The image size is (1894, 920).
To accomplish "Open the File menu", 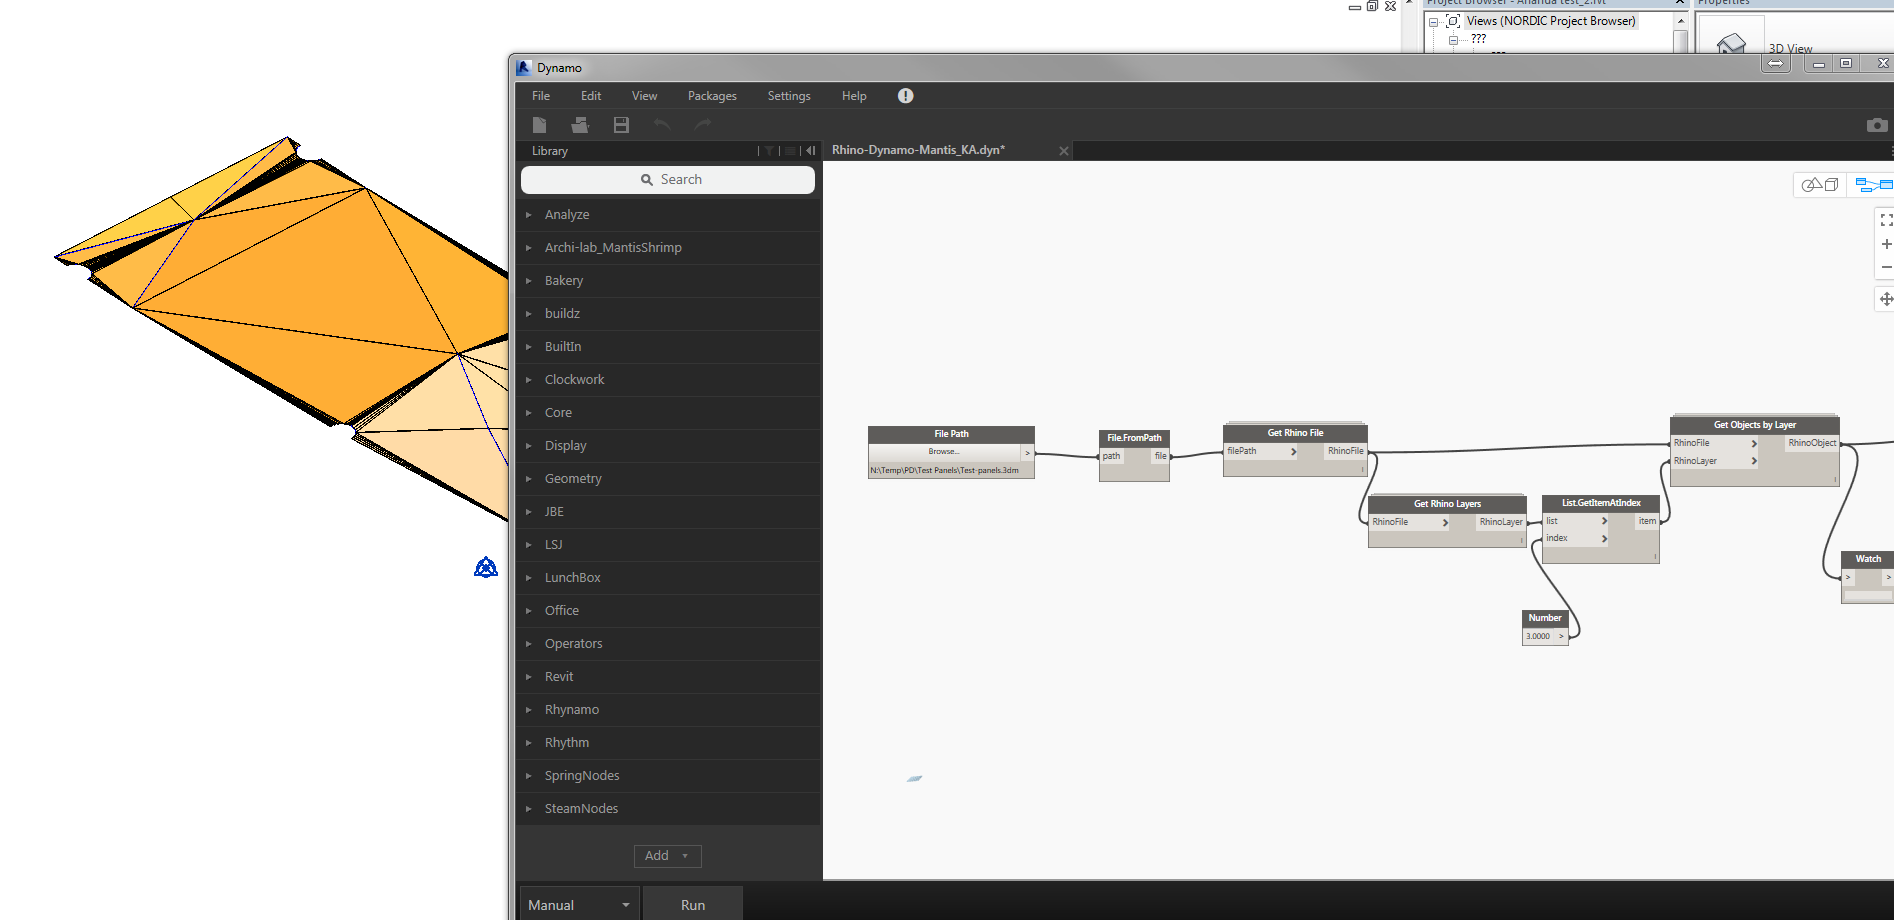I will [541, 96].
